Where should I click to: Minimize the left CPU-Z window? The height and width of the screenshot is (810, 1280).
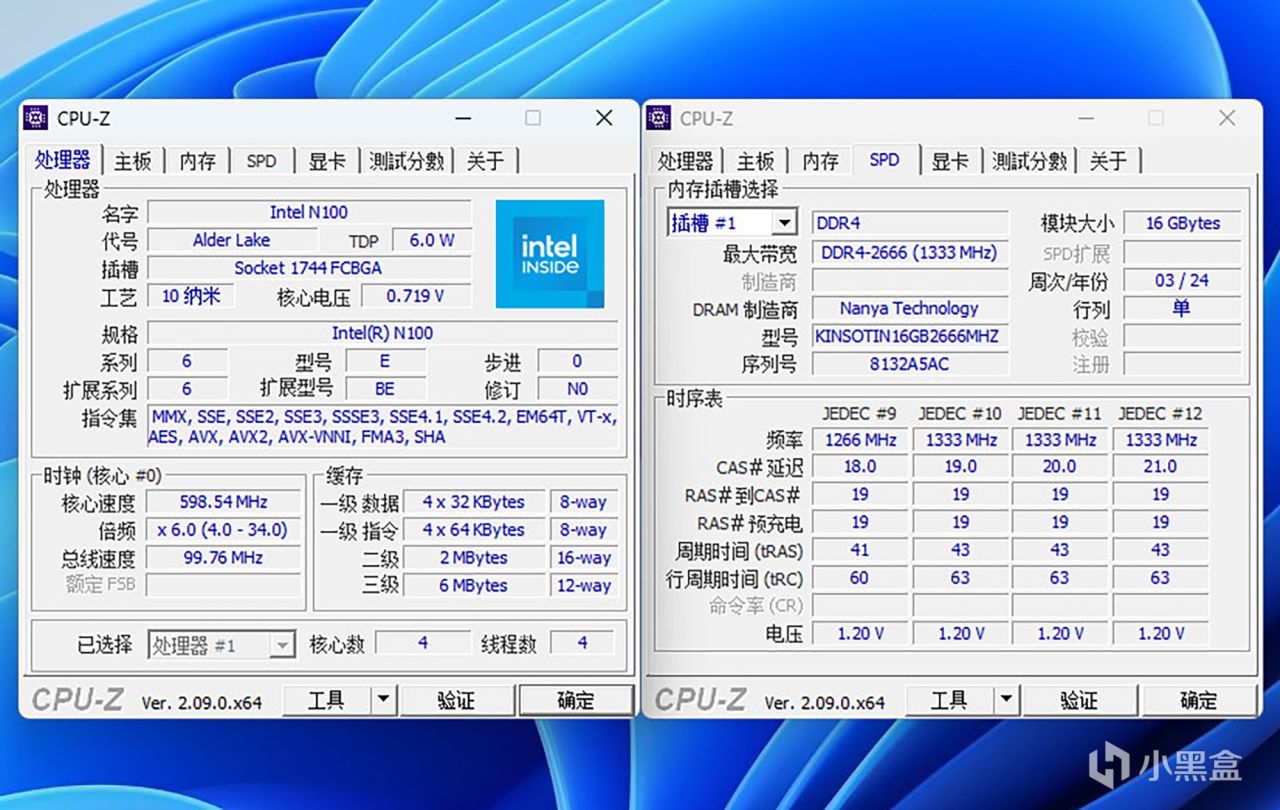(x=463, y=118)
